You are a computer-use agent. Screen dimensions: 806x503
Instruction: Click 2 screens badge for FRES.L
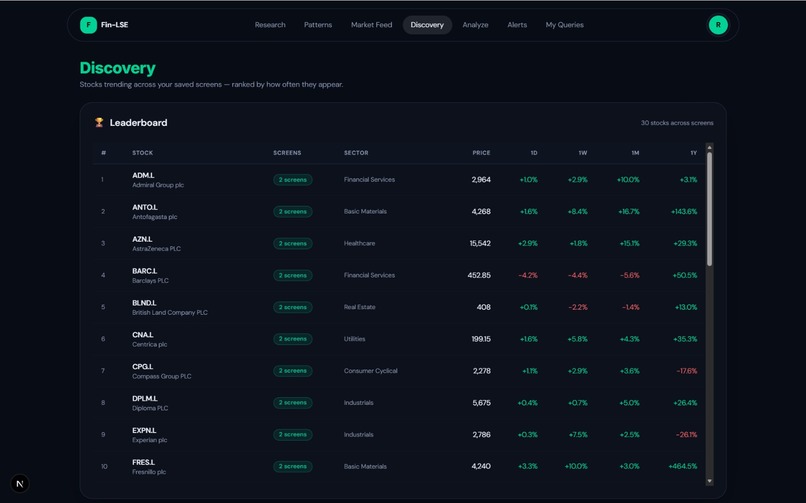coord(292,467)
